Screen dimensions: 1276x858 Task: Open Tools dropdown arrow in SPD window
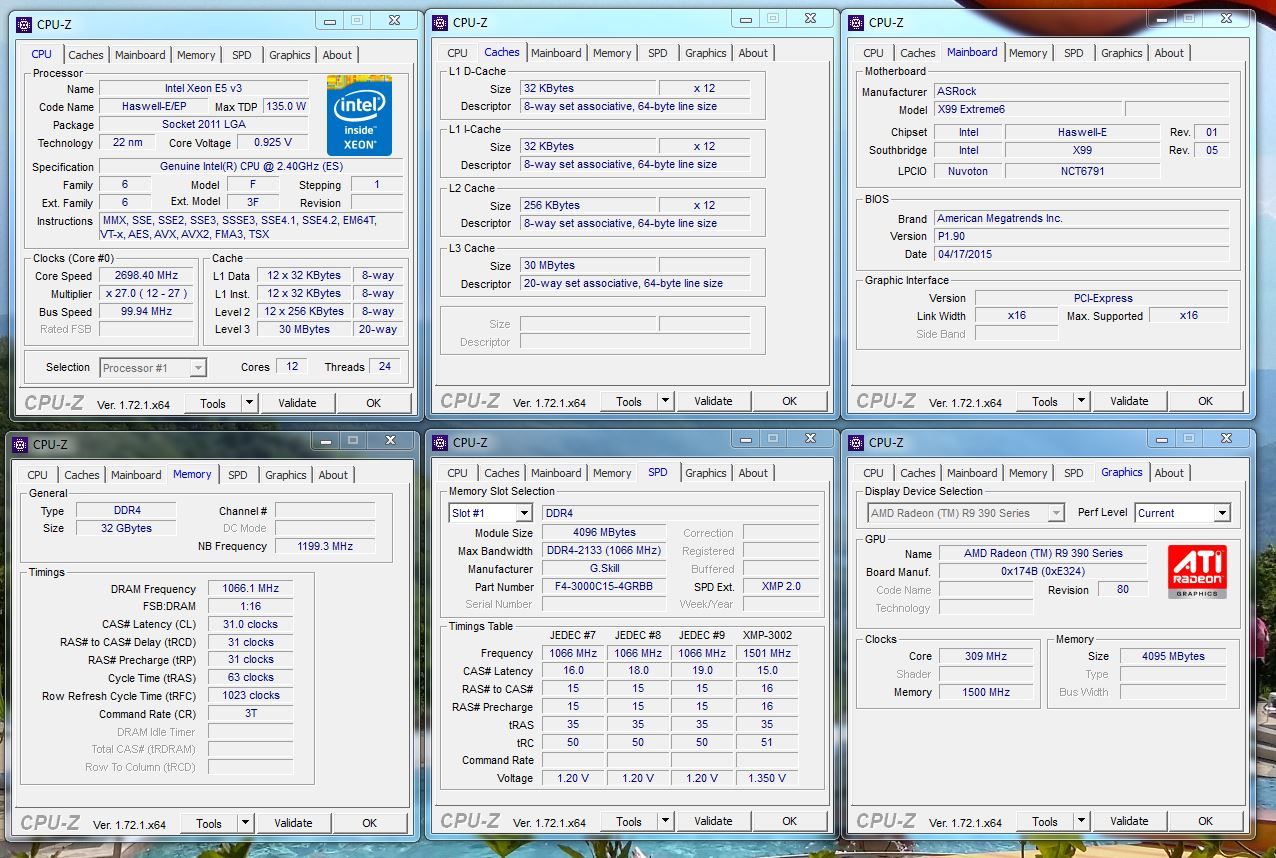pos(665,821)
